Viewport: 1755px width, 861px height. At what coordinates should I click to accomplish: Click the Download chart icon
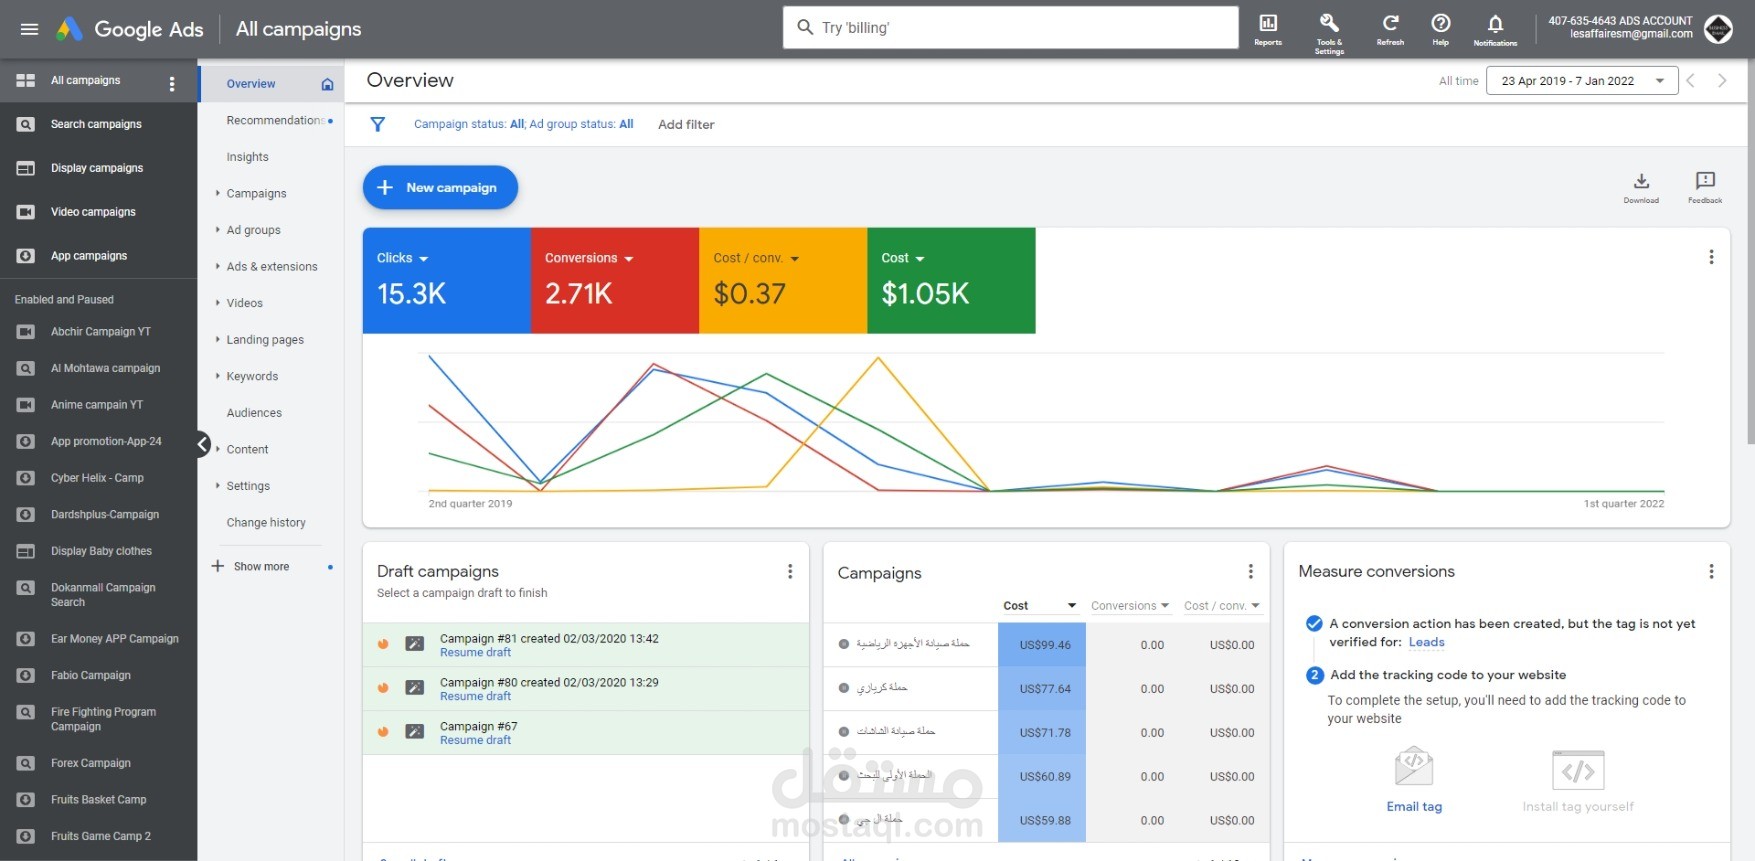point(1641,186)
